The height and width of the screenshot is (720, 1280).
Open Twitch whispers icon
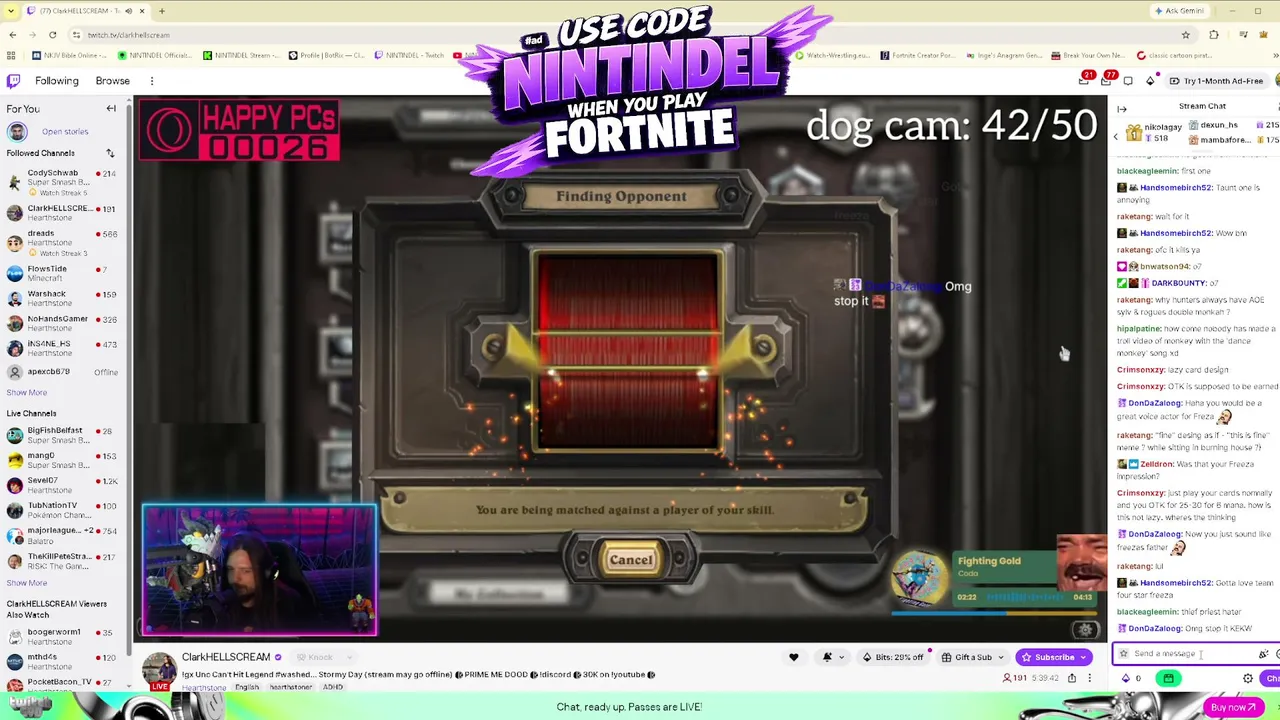[x=1128, y=81]
